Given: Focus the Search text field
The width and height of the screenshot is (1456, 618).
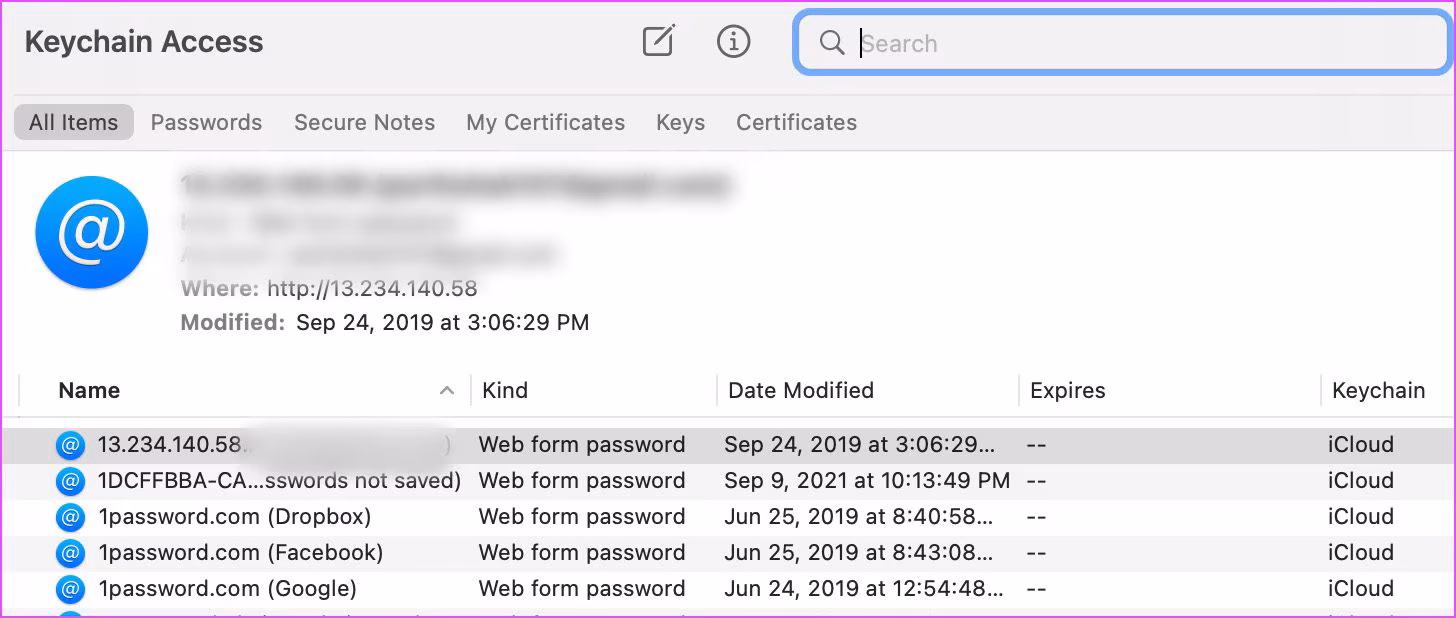Looking at the screenshot, I should pos(1140,43).
